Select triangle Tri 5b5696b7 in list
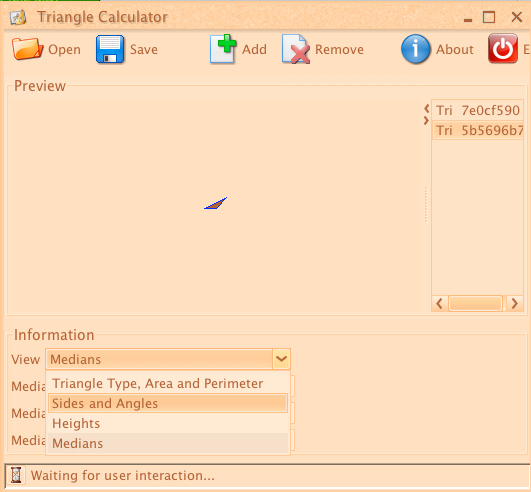Image resolution: width=531 pixels, height=492 pixels. click(x=478, y=130)
